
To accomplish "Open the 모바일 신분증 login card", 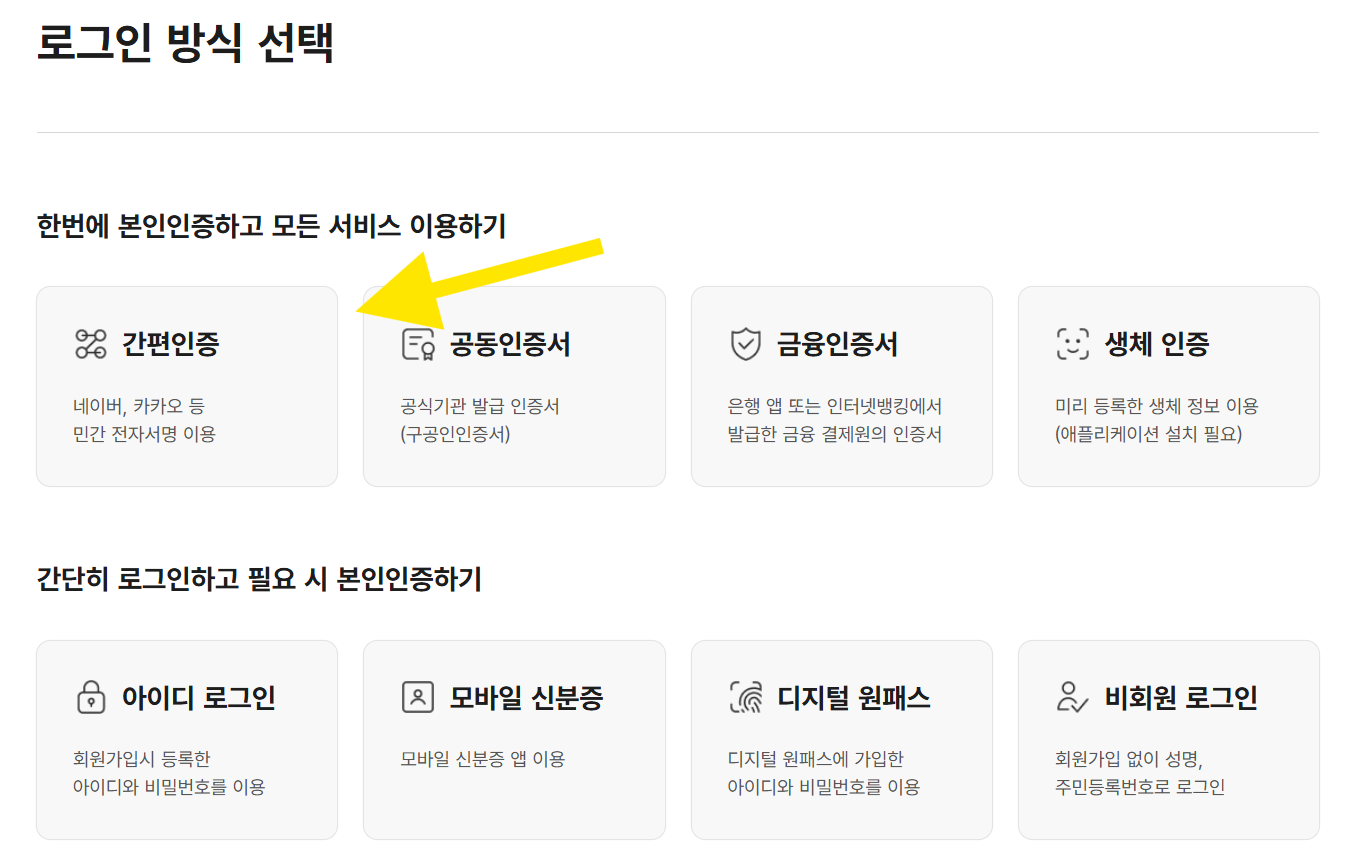I will coord(514,738).
